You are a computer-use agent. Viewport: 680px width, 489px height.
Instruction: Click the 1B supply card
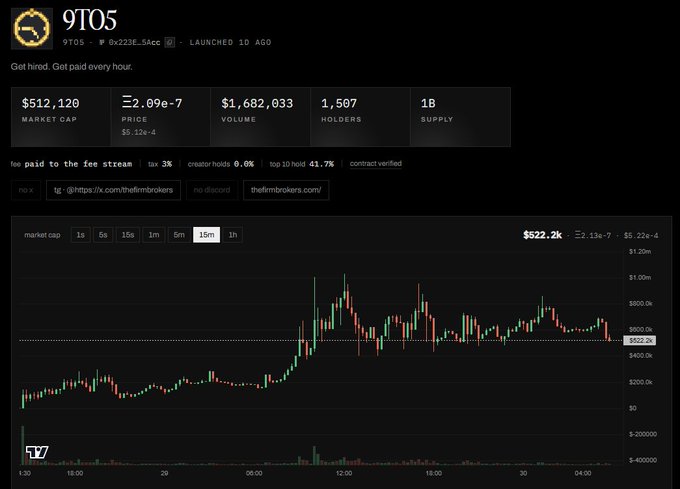pos(460,117)
